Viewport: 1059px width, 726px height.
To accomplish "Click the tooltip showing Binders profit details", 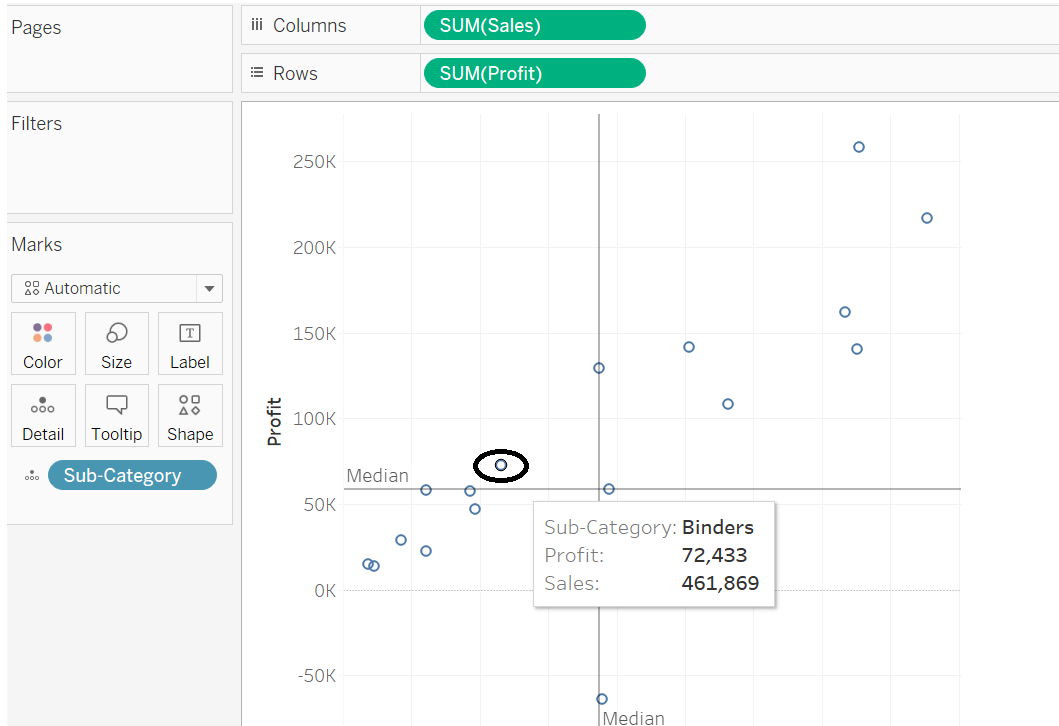I will click(x=654, y=555).
